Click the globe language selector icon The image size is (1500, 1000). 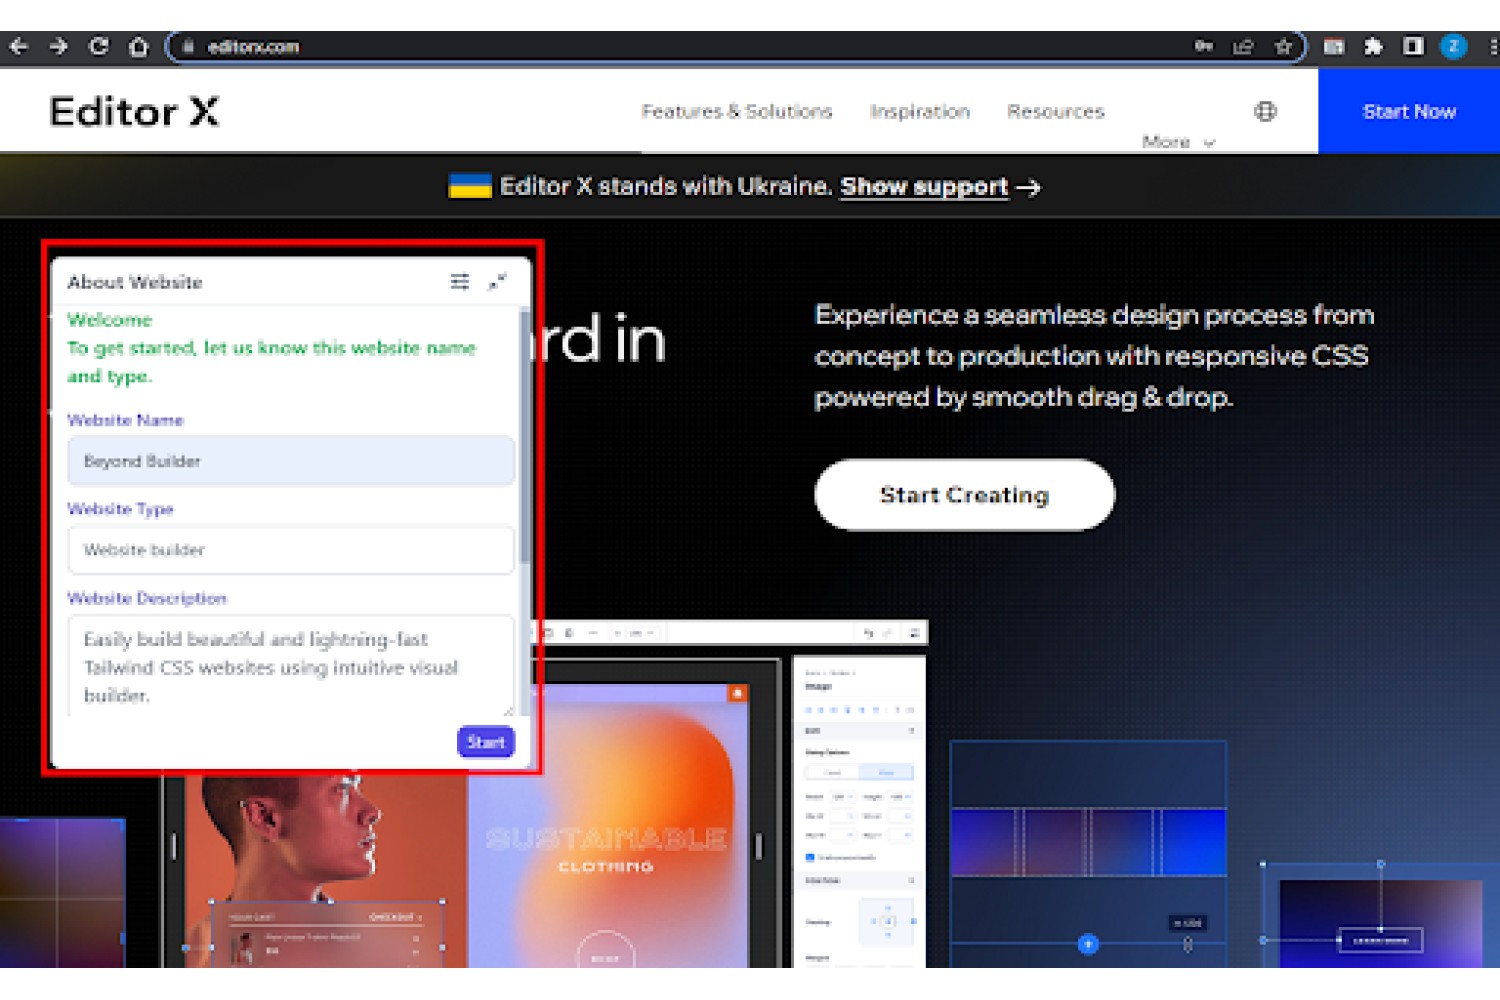click(1265, 111)
